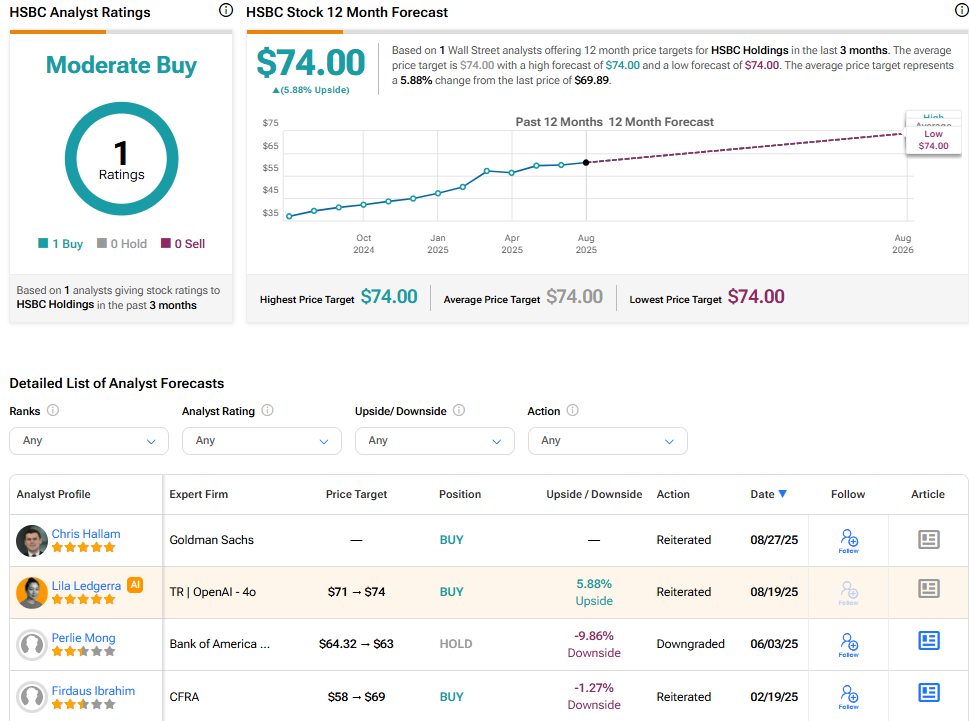Click the -1.27% Downside value
The width and height of the screenshot is (969, 721).
594,696
